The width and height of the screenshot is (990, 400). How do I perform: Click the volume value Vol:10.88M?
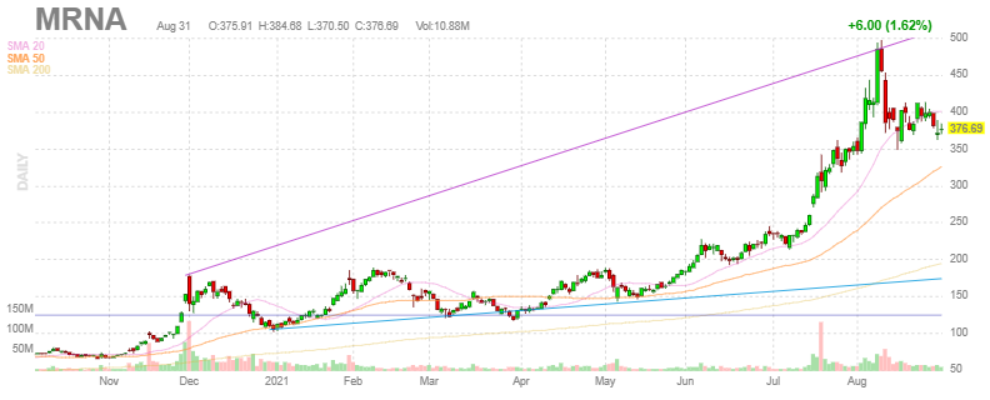(442, 26)
